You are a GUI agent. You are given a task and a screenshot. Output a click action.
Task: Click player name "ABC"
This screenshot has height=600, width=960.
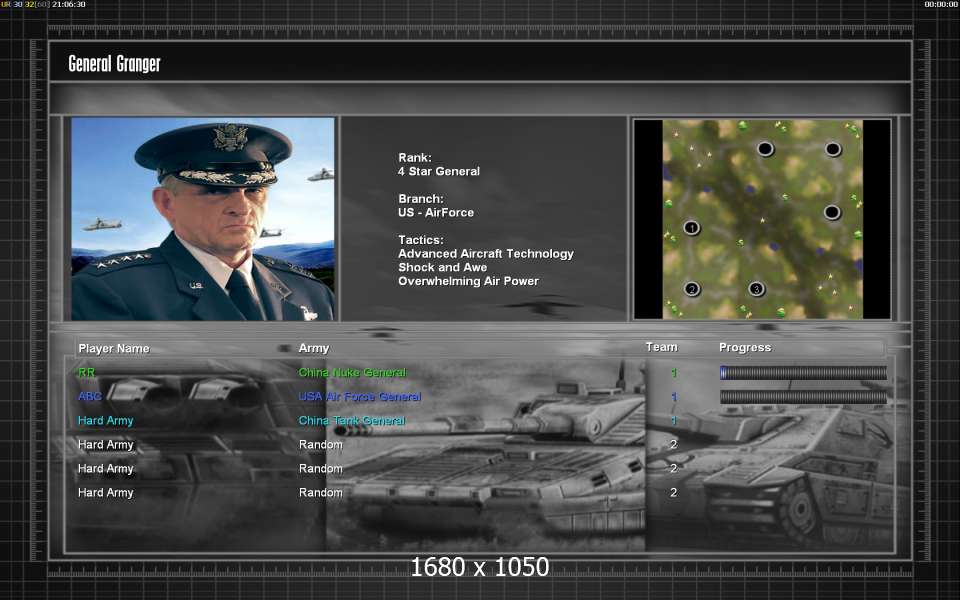pos(89,396)
